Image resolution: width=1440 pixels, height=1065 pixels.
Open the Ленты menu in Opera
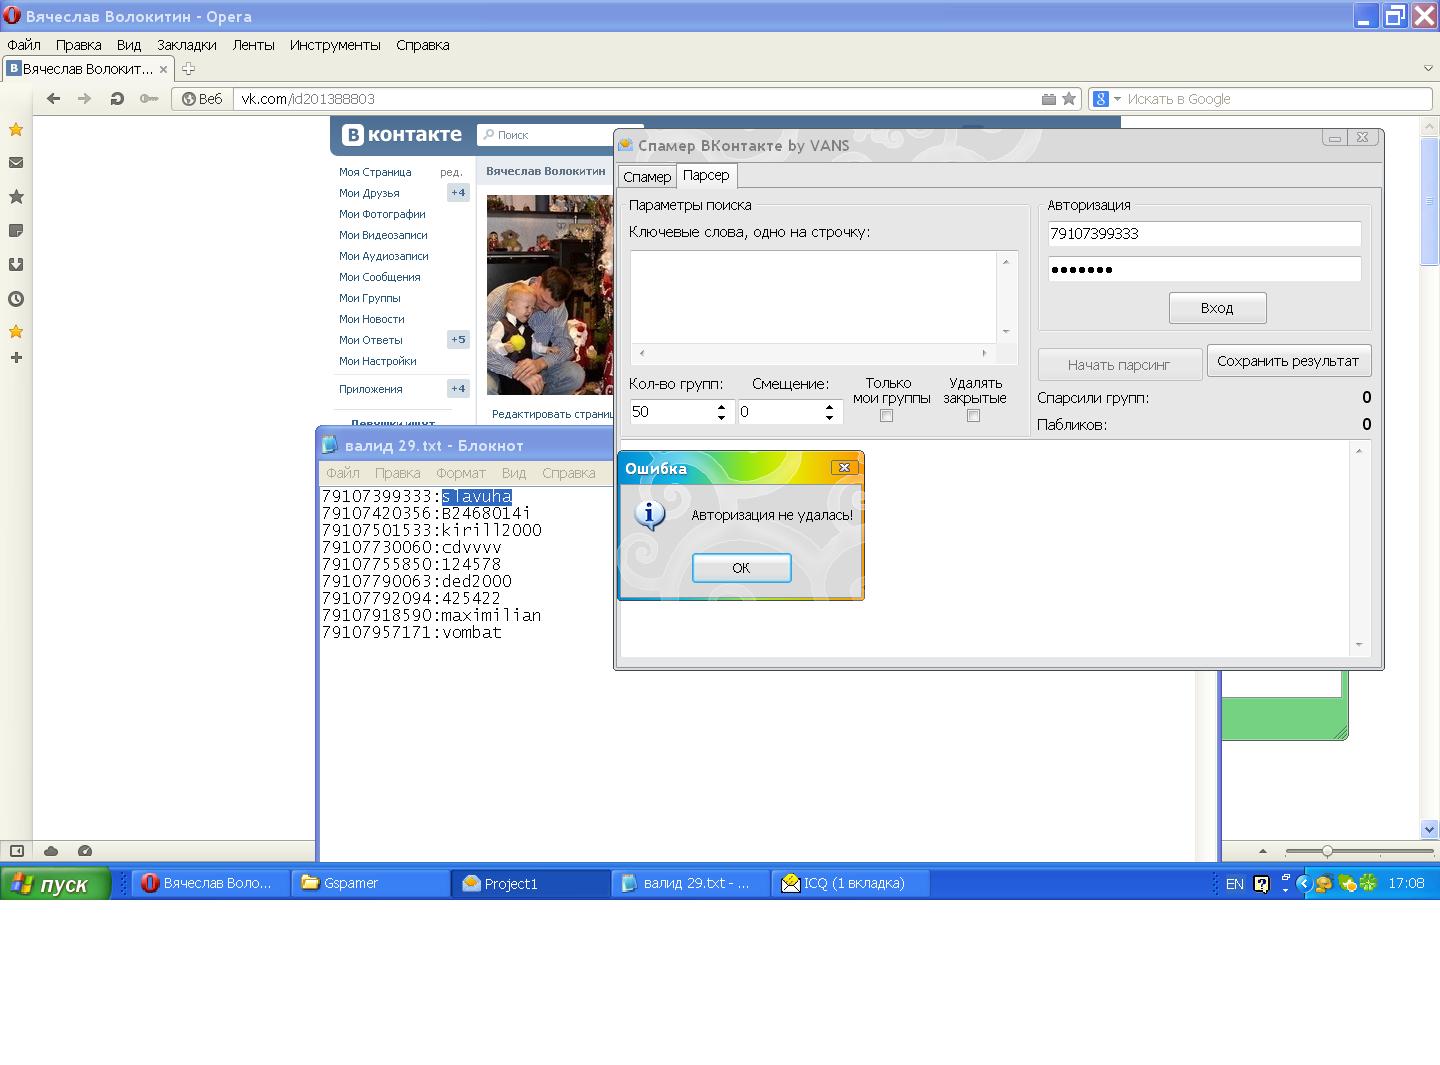253,45
